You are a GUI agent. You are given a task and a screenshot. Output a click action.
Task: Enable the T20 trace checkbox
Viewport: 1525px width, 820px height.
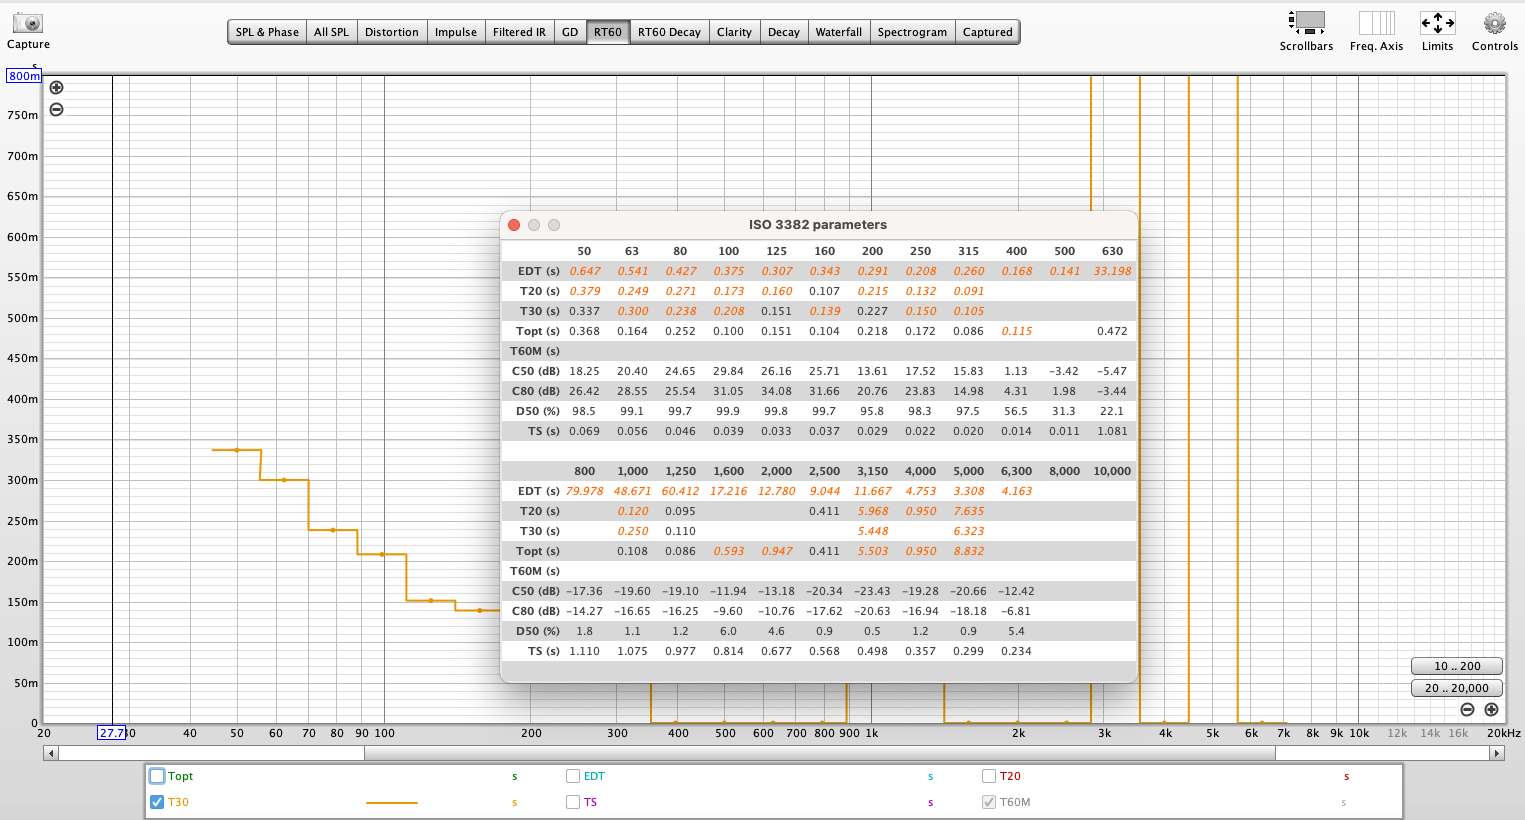click(x=989, y=776)
